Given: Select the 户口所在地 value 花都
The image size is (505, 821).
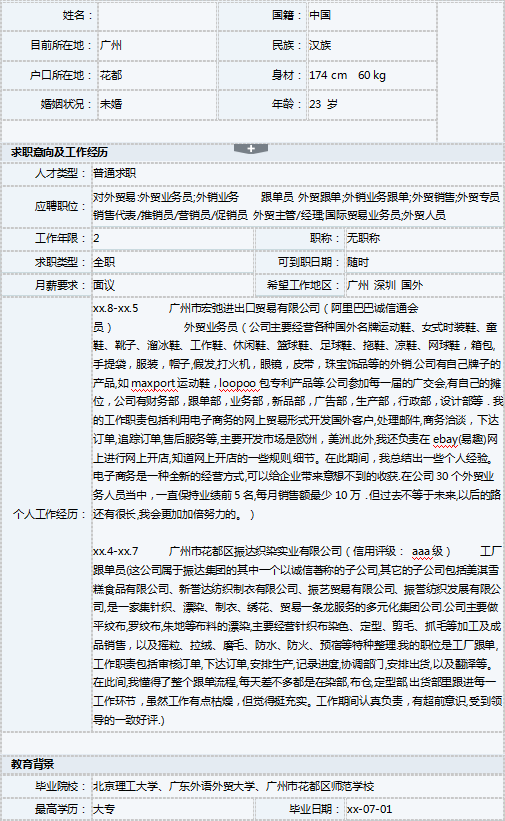Looking at the screenshot, I should click(x=111, y=75).
